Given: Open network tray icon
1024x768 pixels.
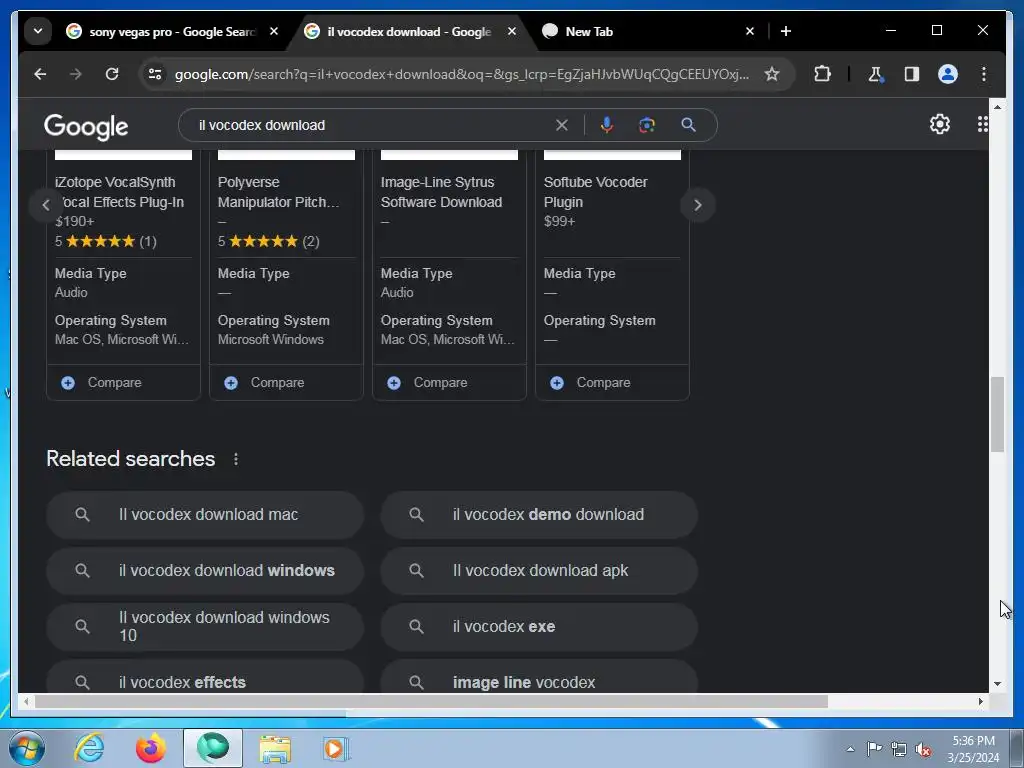Looking at the screenshot, I should 899,749.
